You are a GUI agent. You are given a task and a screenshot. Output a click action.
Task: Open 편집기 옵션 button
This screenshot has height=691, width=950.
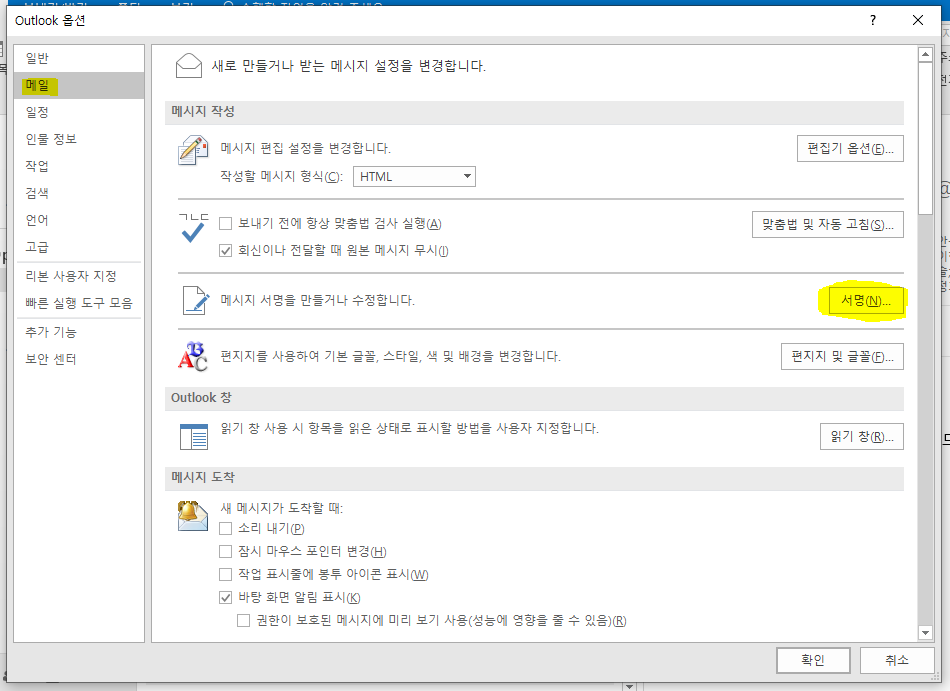[x=850, y=148]
